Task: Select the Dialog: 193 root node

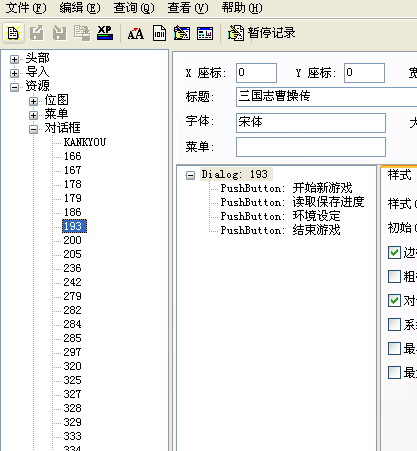Action: click(236, 174)
